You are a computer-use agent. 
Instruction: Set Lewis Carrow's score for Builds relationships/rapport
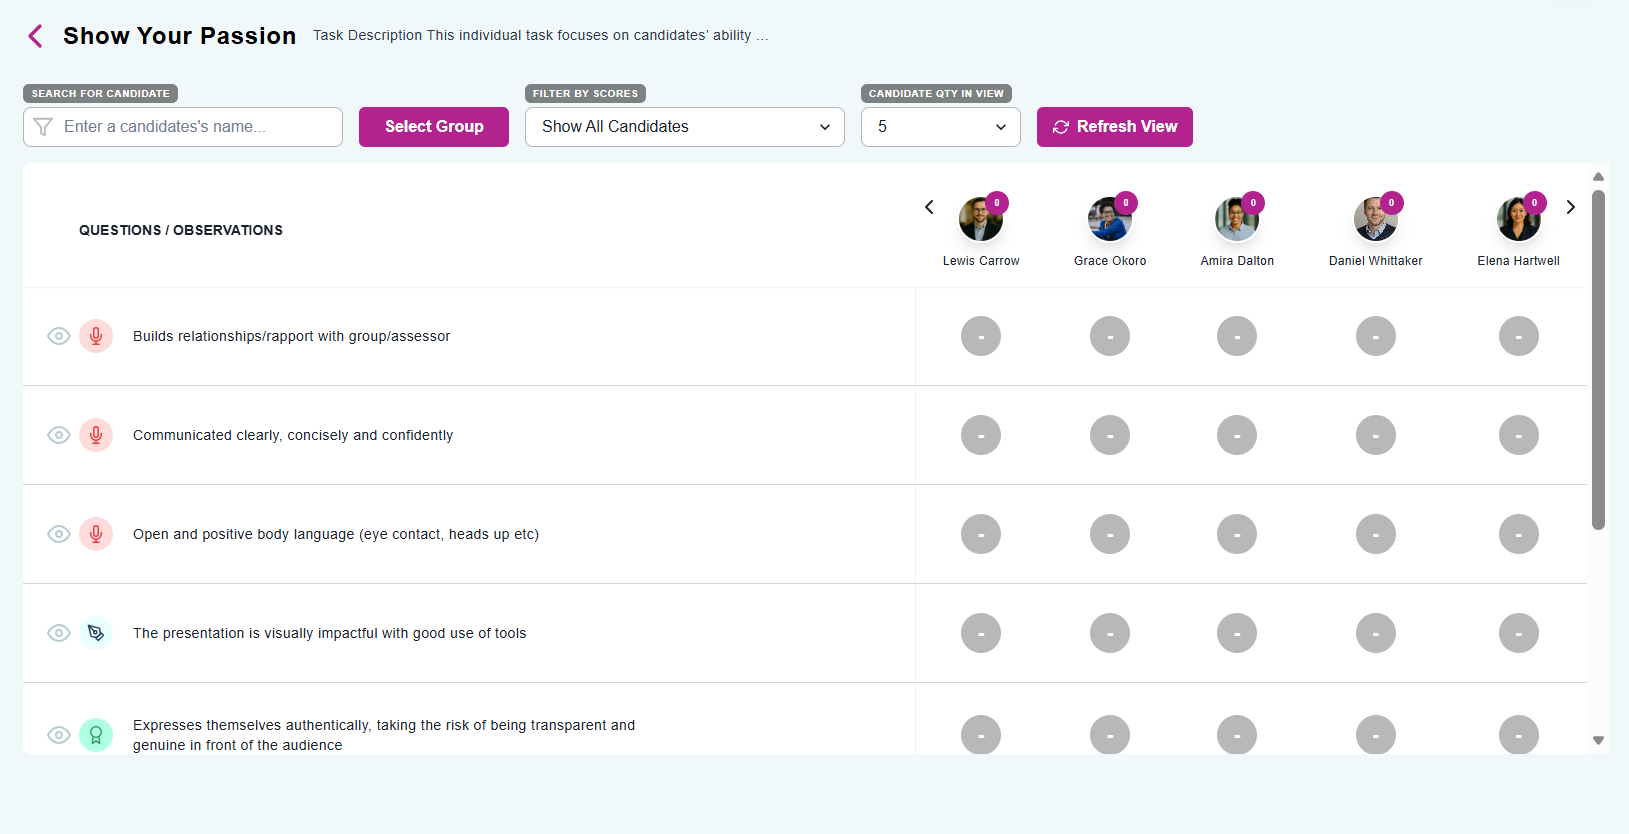point(981,336)
